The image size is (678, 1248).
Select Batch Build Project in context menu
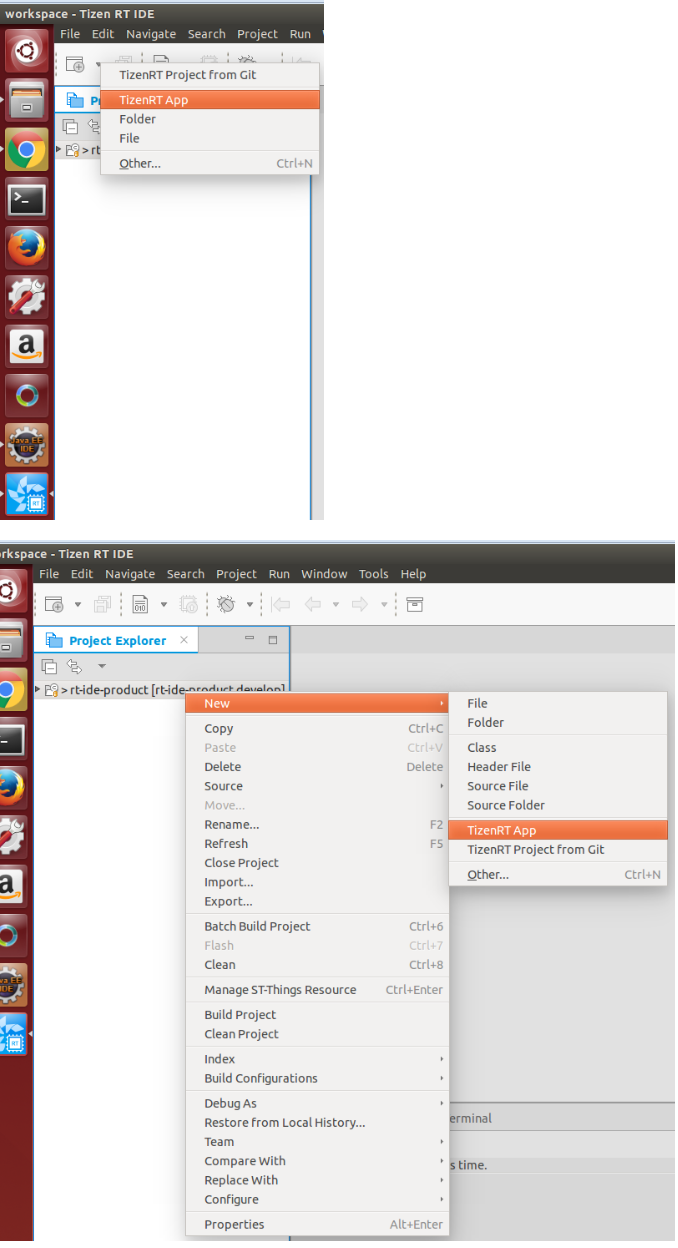257,926
